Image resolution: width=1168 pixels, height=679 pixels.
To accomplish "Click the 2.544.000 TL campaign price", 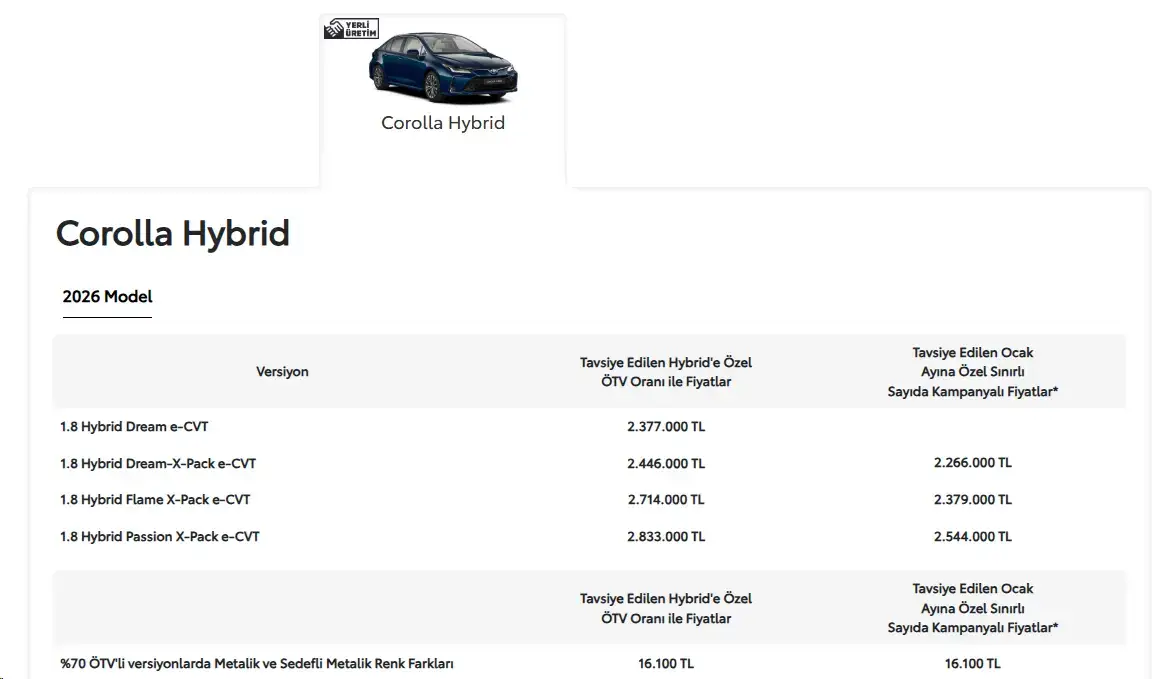I will [973, 536].
